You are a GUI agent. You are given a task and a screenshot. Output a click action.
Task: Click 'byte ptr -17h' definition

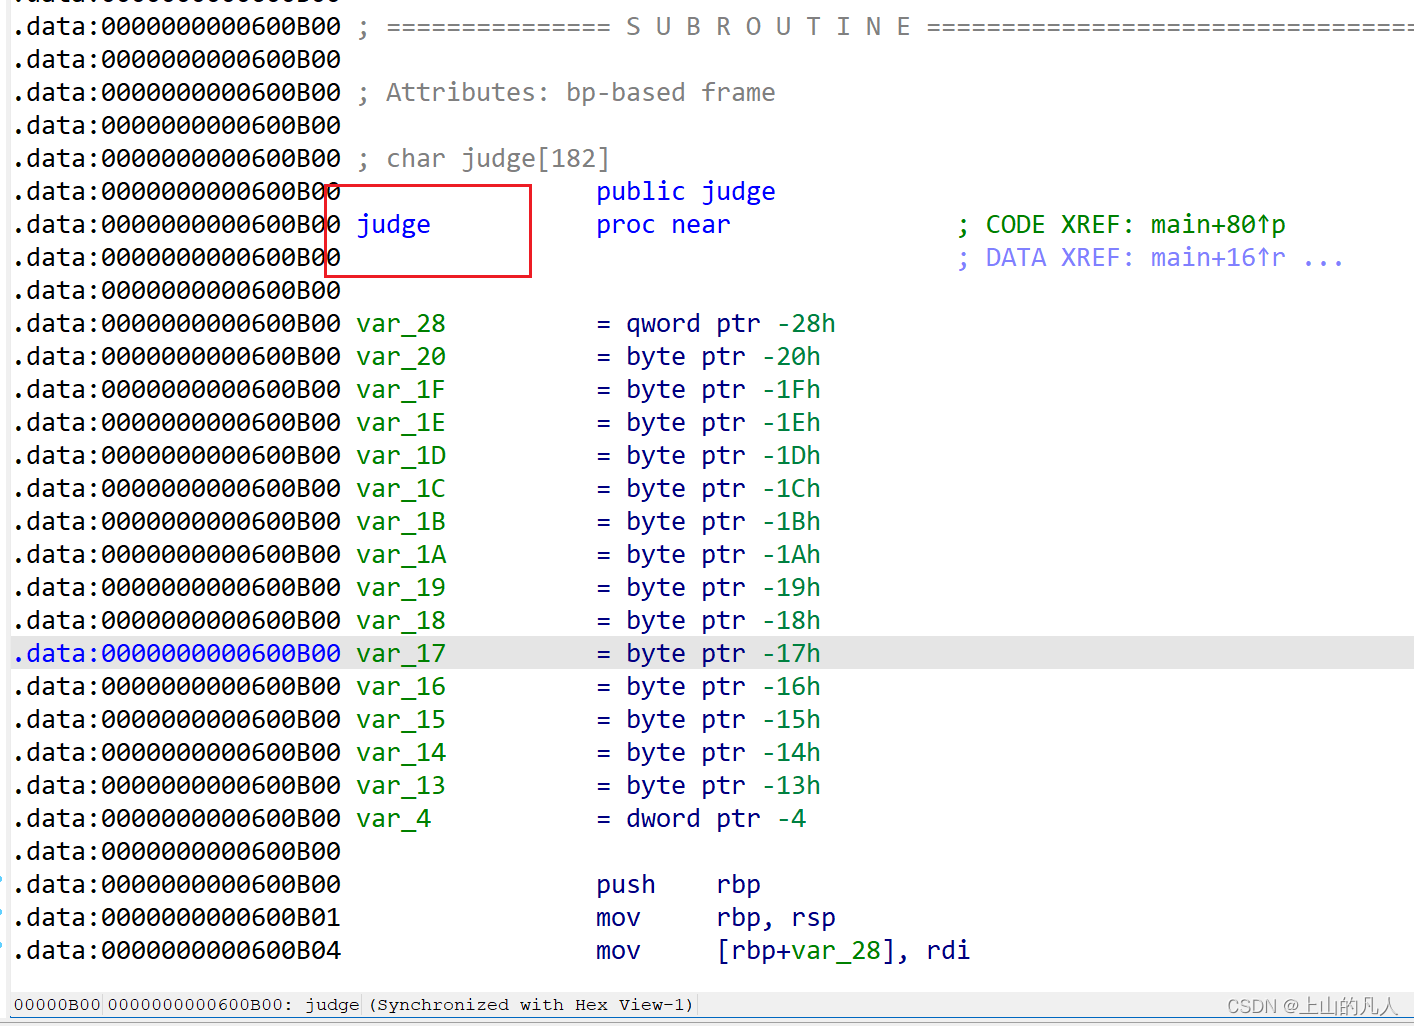[724, 654]
